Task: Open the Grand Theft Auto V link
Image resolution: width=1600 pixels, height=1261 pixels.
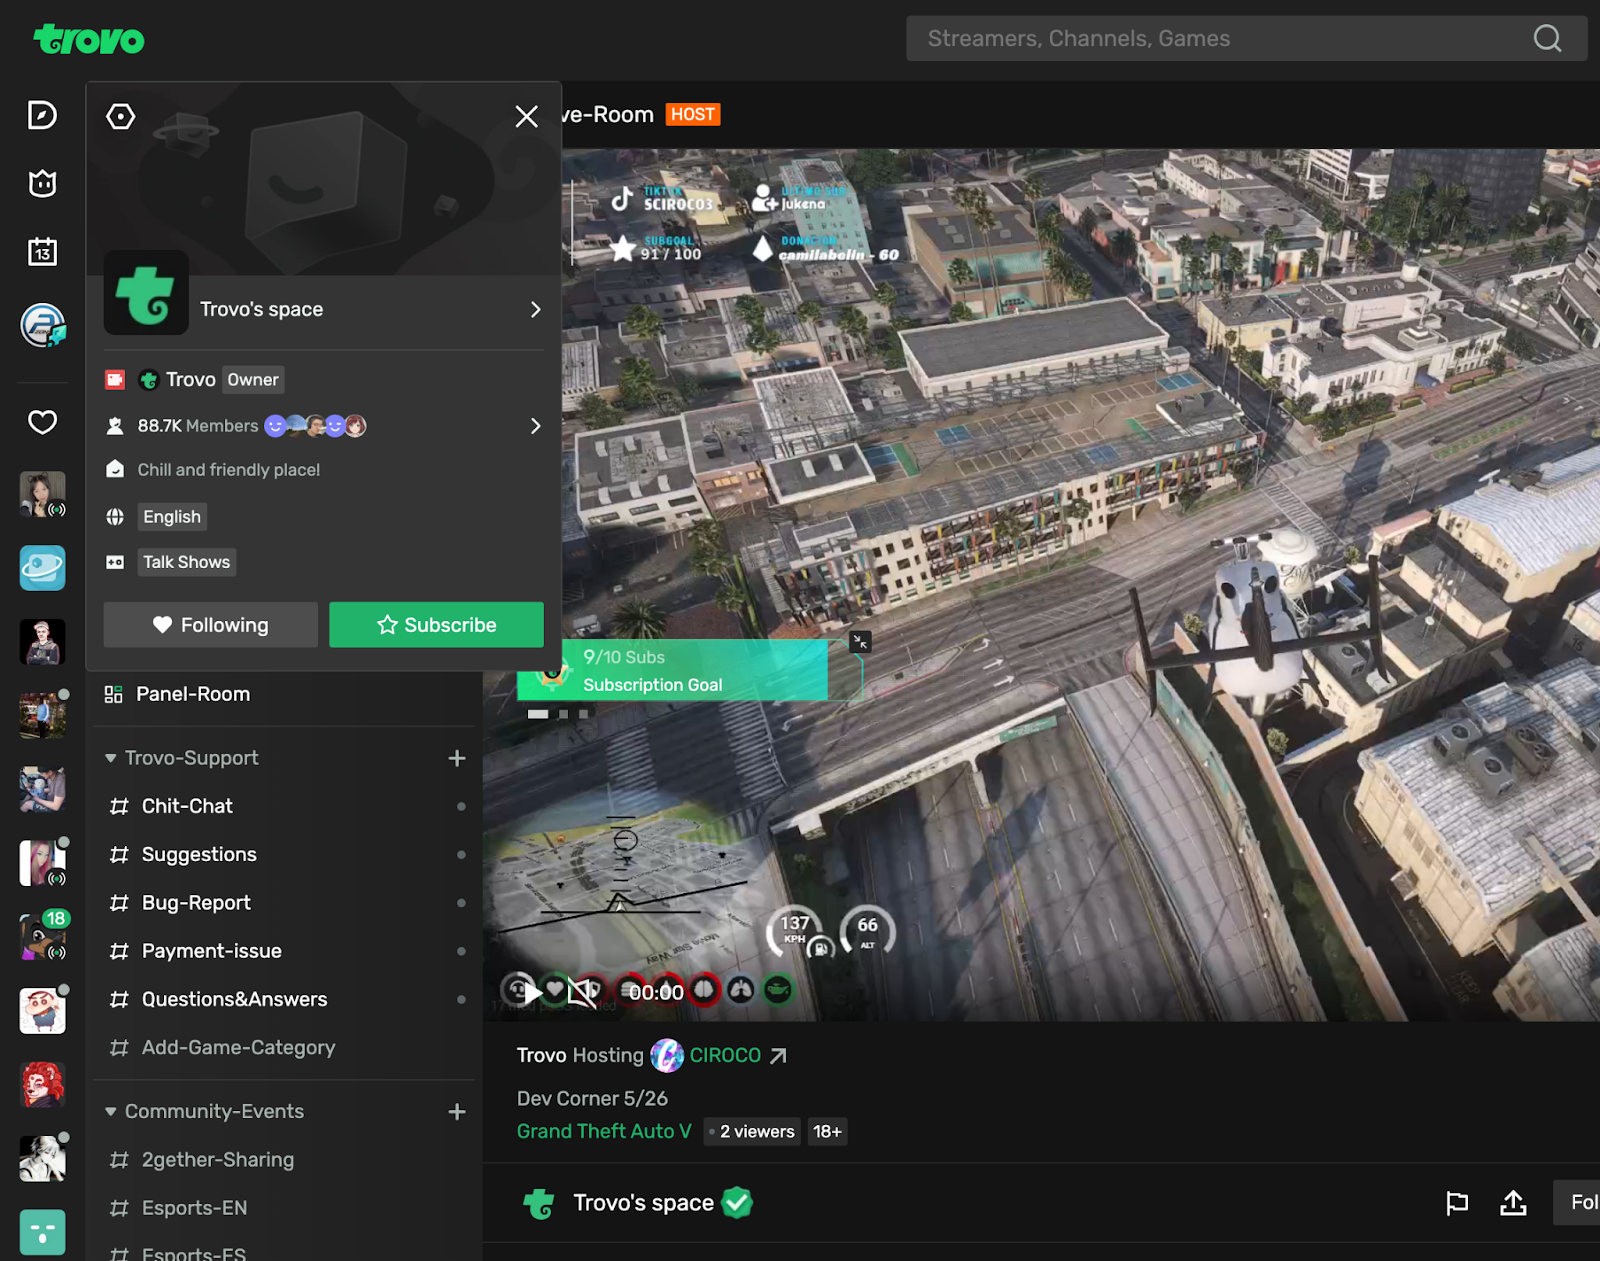Action: pos(604,1131)
